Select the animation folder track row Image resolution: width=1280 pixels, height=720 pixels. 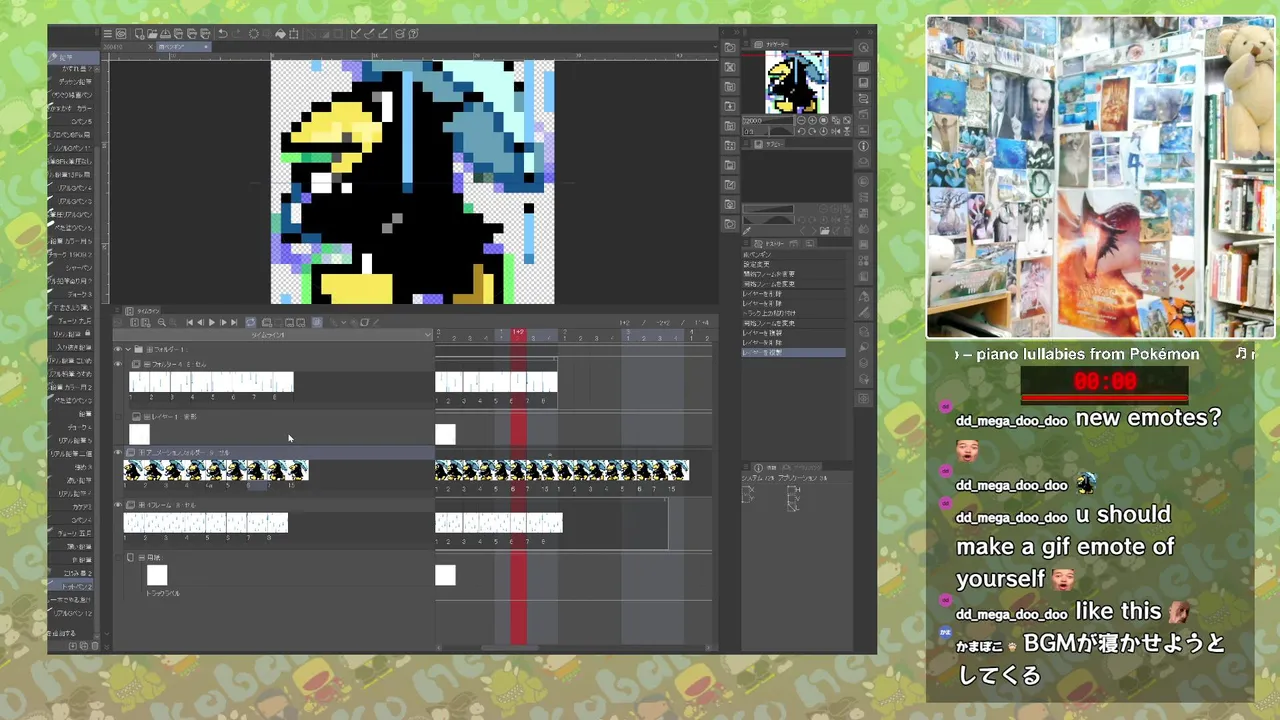coord(275,452)
